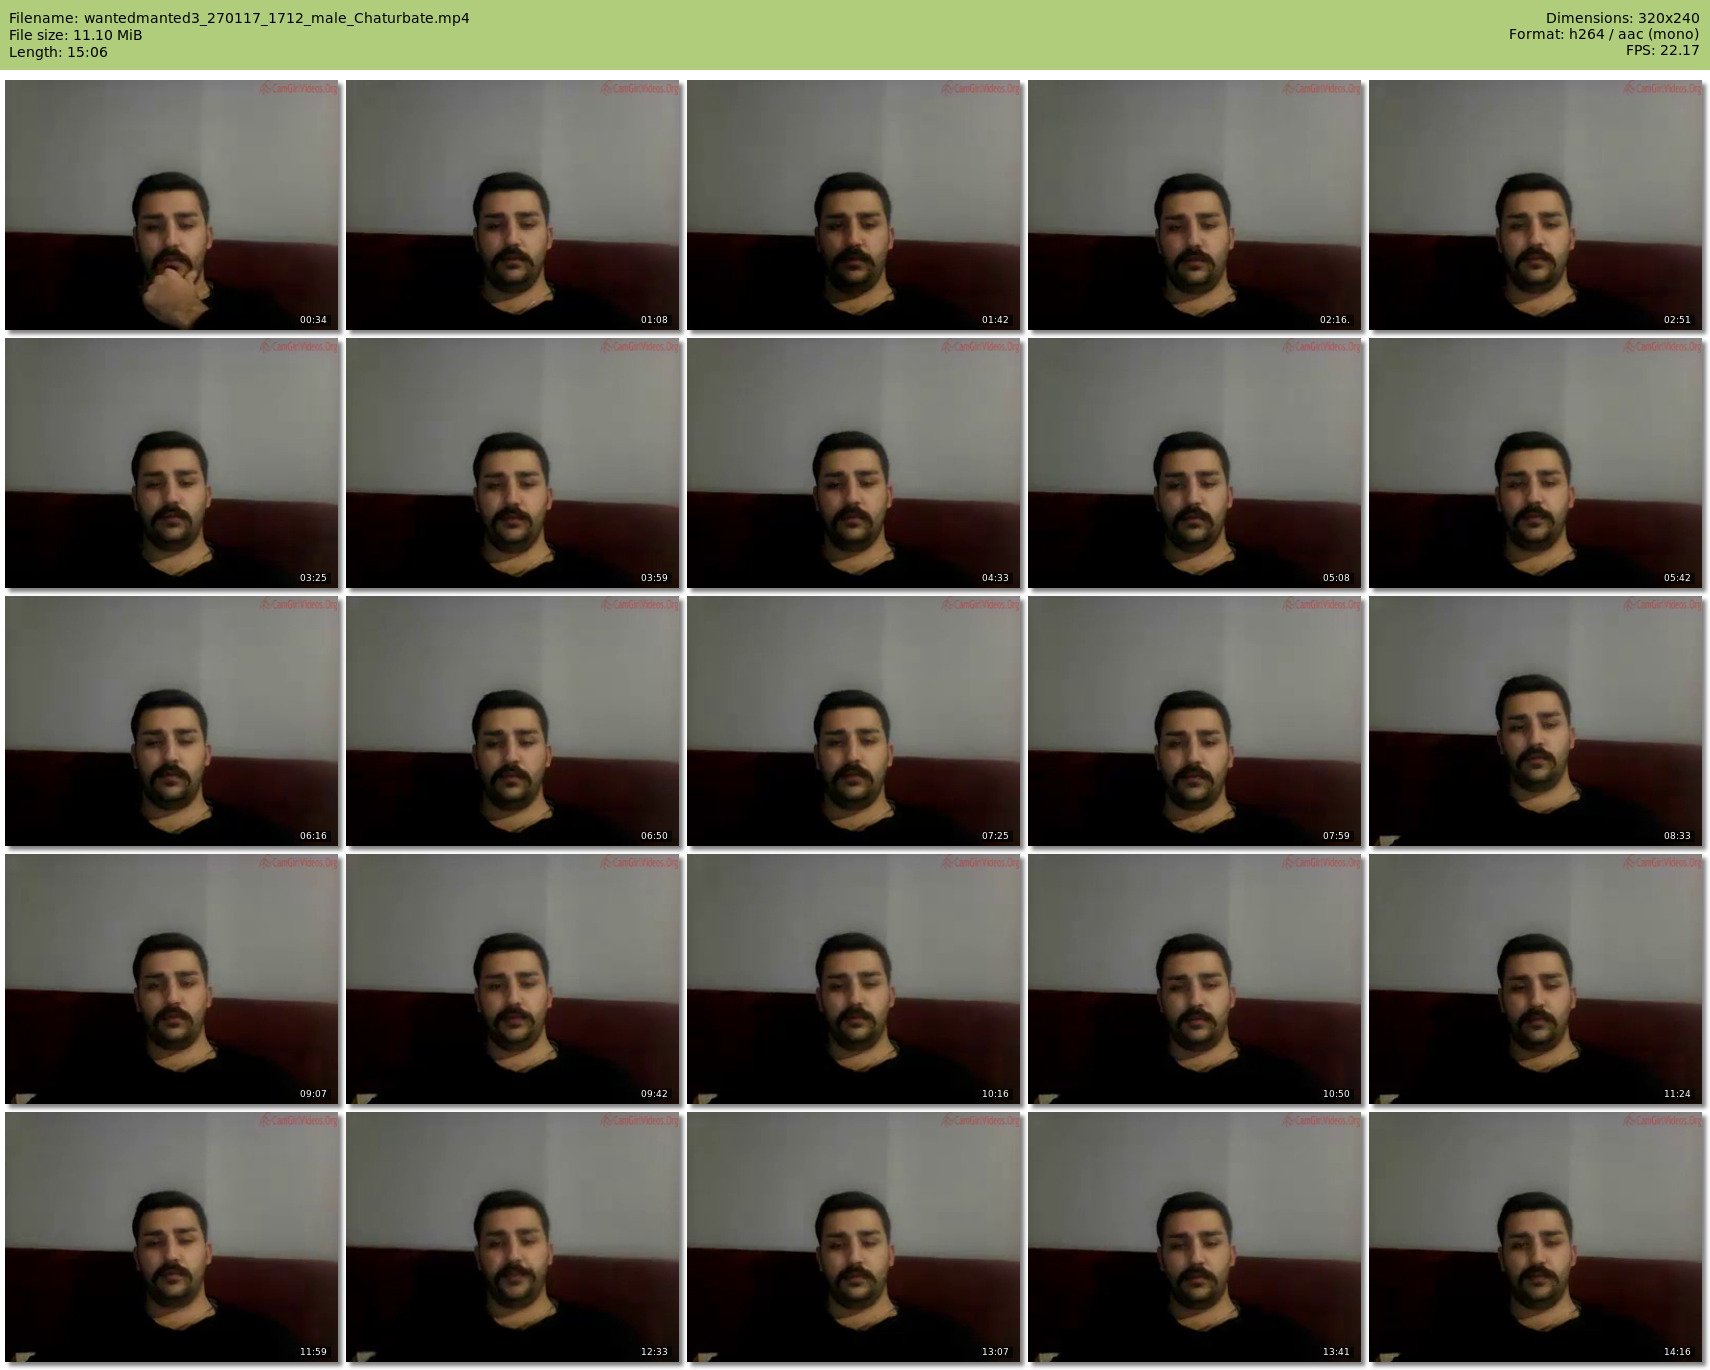Click the thumbnail timed 13:41
This screenshot has height=1370, width=1710.
pos(1195,1237)
